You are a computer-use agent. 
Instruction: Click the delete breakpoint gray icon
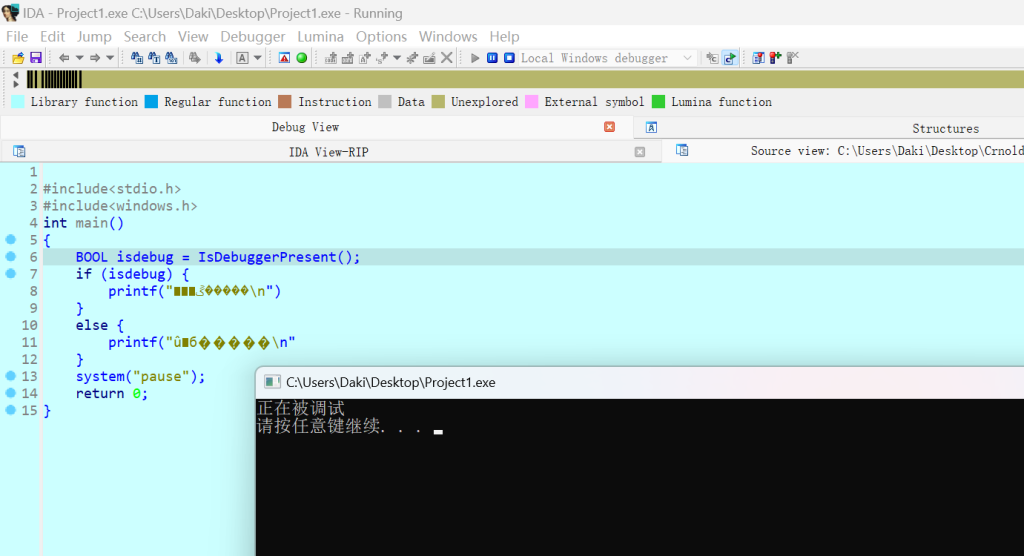point(793,58)
